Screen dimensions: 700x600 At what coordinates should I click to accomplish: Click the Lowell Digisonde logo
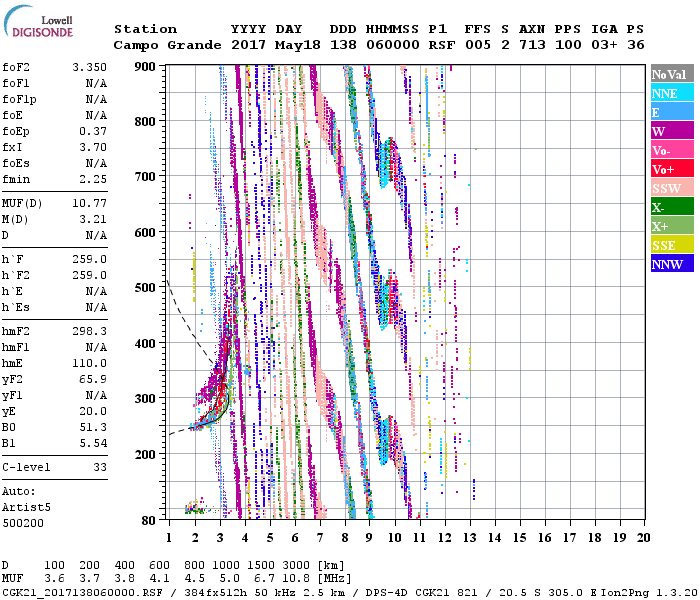pos(38,21)
